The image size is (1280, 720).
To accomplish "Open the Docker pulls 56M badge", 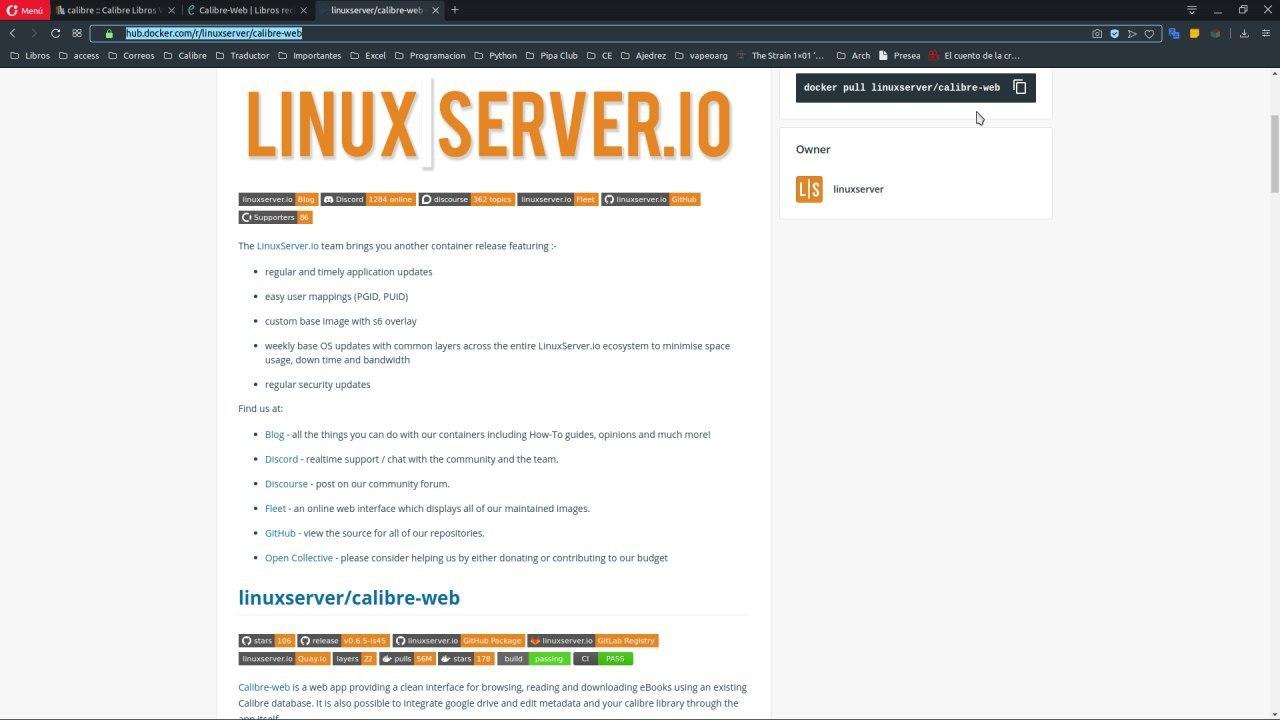I will coord(407,658).
